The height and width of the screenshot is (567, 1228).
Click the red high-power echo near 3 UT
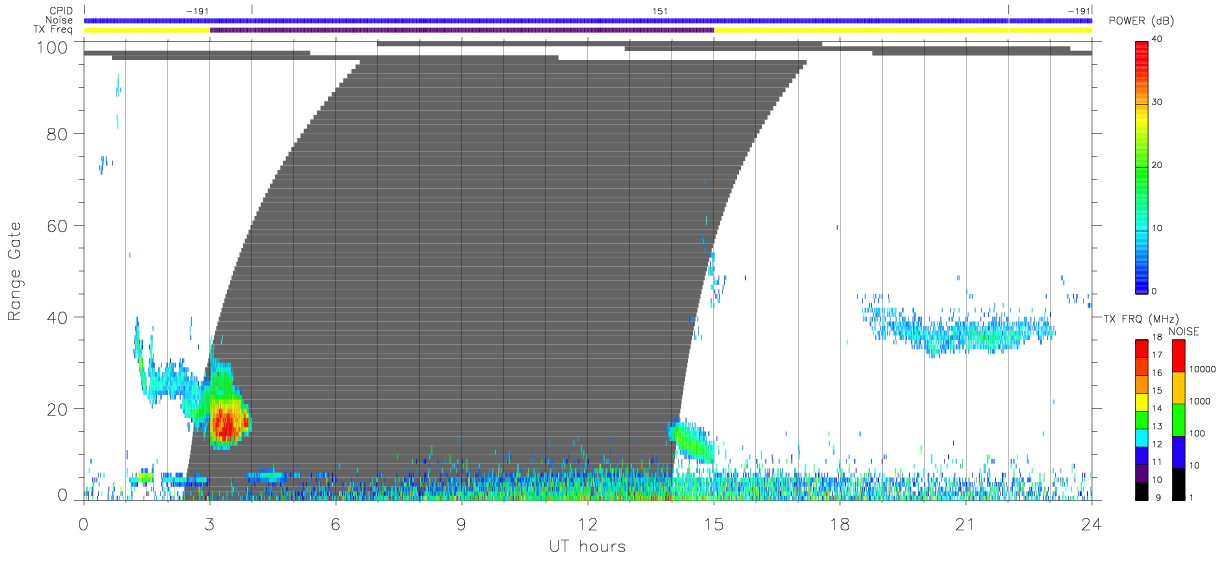(227, 425)
